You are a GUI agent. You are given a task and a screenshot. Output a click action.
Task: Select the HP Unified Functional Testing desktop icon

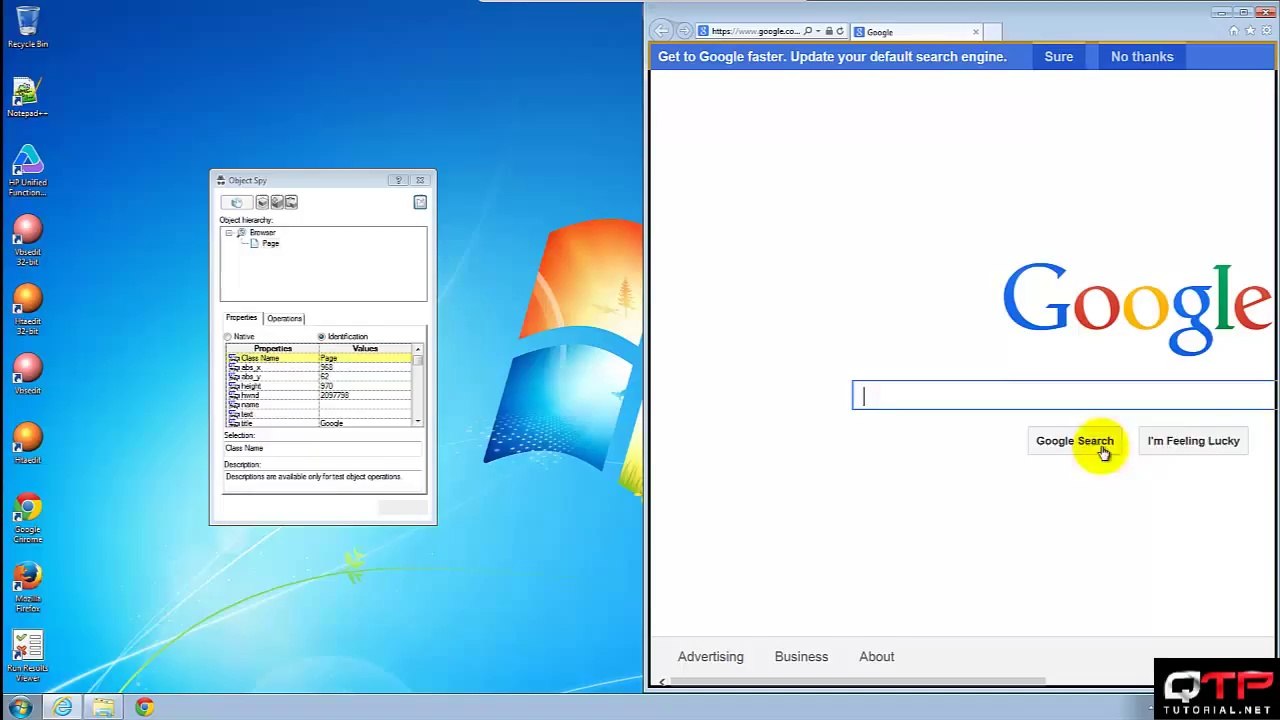(28, 171)
